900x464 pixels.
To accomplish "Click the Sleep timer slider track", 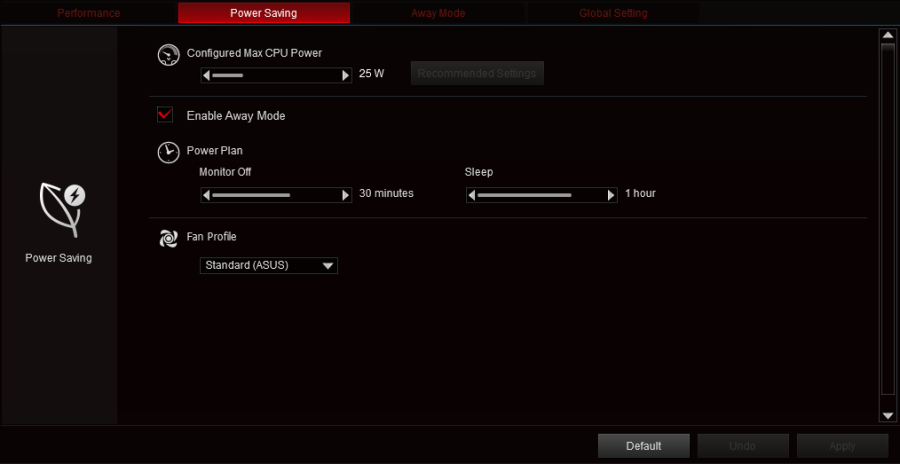I will pyautogui.click(x=541, y=195).
